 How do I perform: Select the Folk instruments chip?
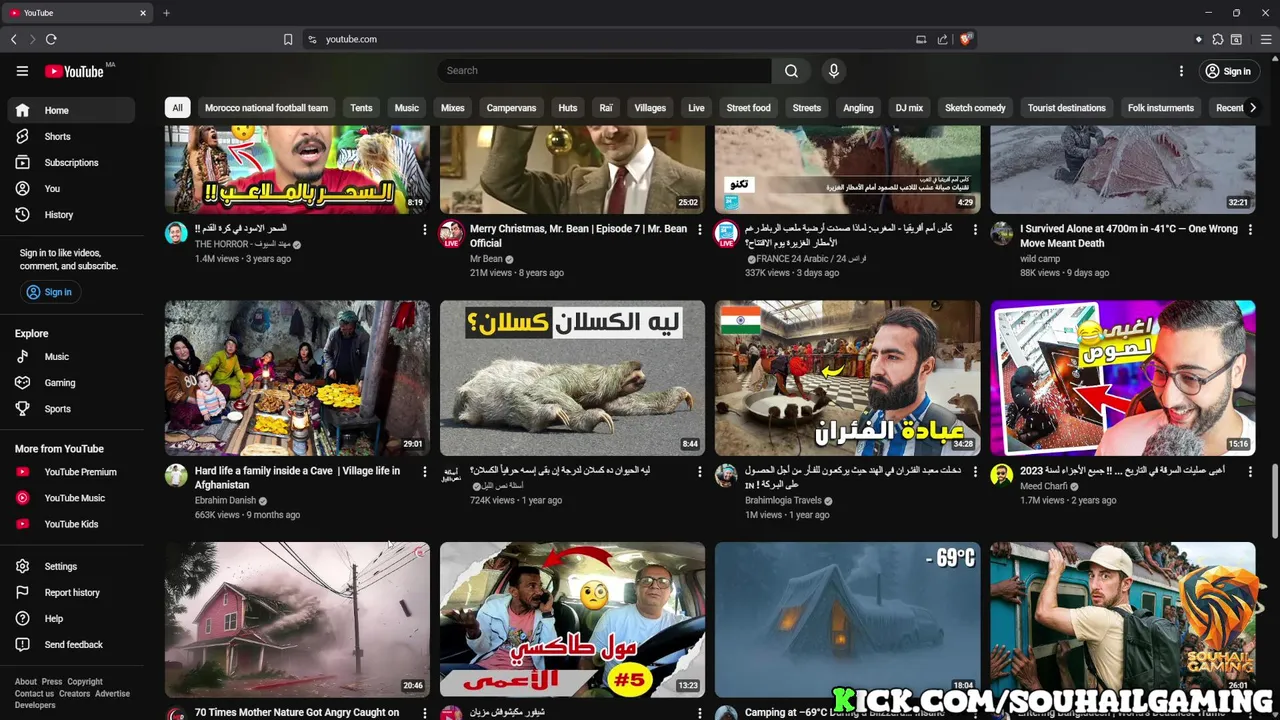coord(1160,108)
